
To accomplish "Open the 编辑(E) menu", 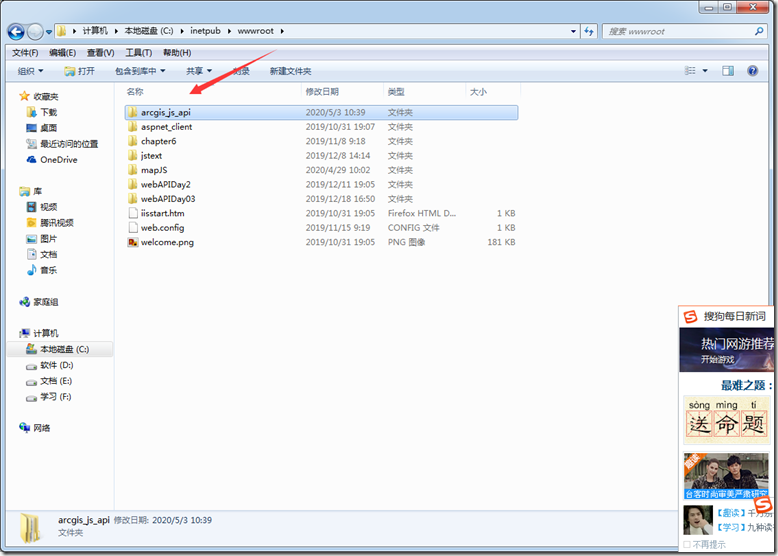I will click(x=63, y=53).
